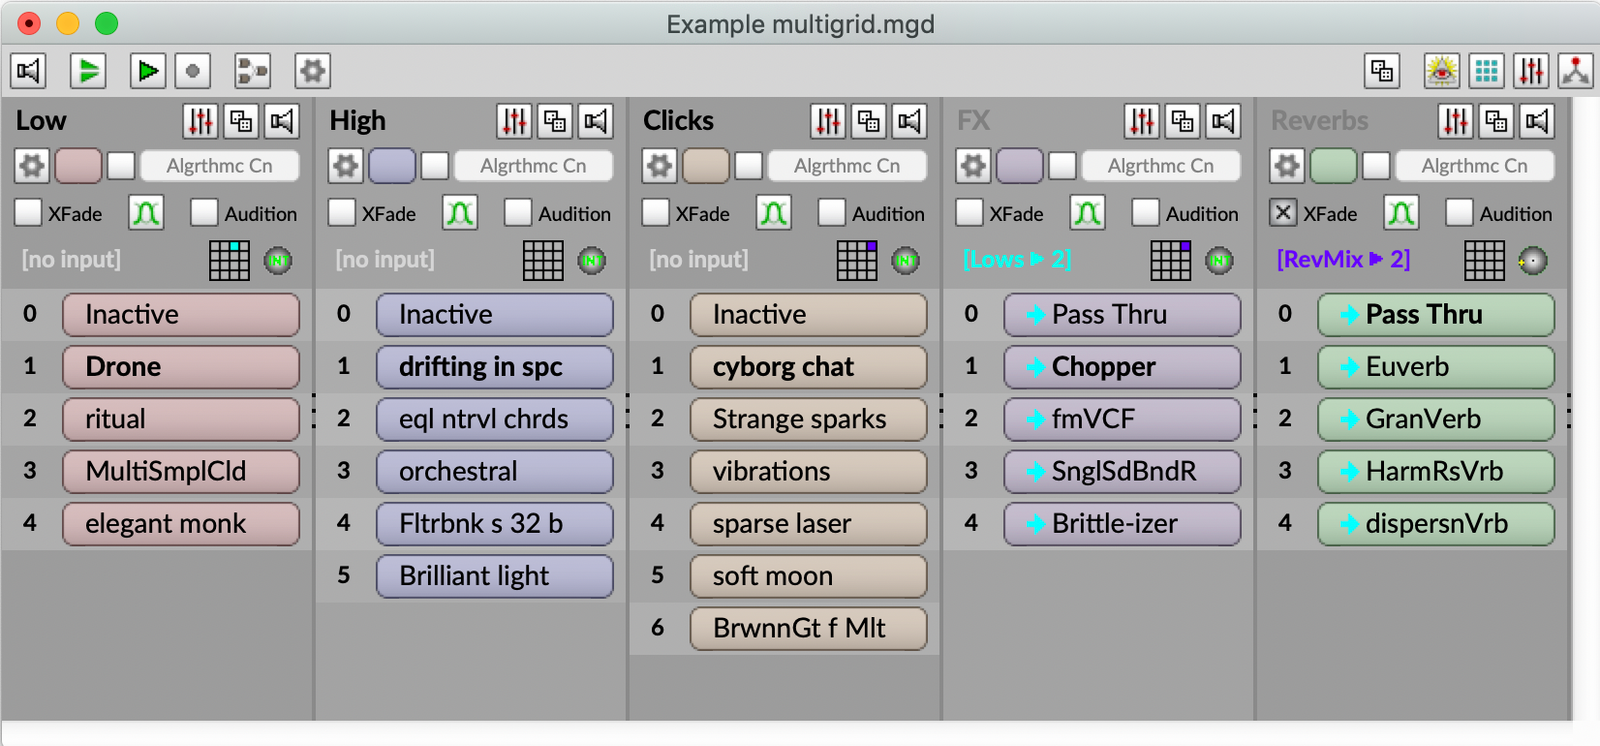The height and width of the screenshot is (746, 1600).
Task: Click the pink color swatch in Low column
Action: tap(78, 165)
